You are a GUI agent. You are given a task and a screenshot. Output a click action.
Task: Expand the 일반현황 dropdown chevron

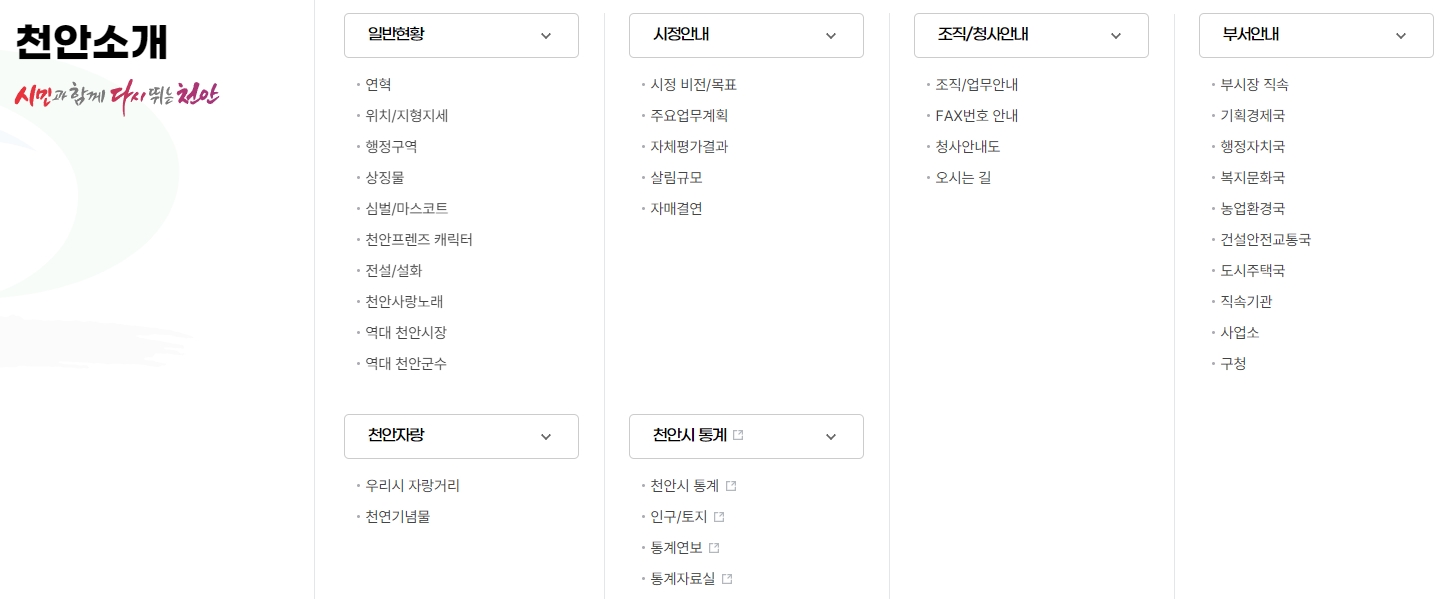(546, 35)
